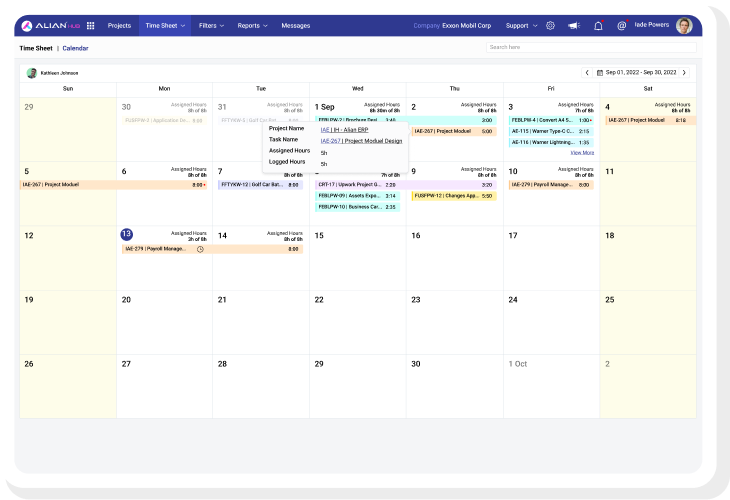
Task: Open IAE-267 Project Moduel on Sunday 5
Action: [114, 185]
